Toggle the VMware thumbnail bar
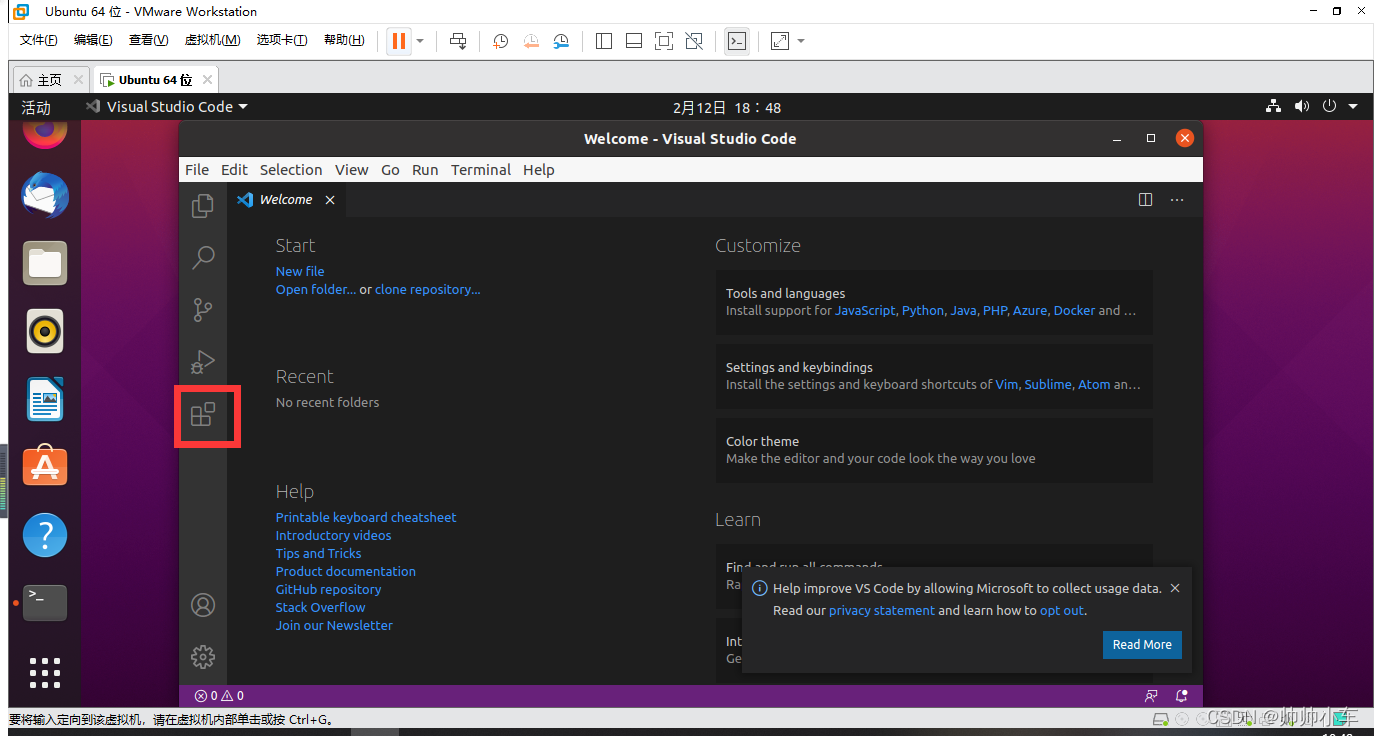 (x=633, y=41)
